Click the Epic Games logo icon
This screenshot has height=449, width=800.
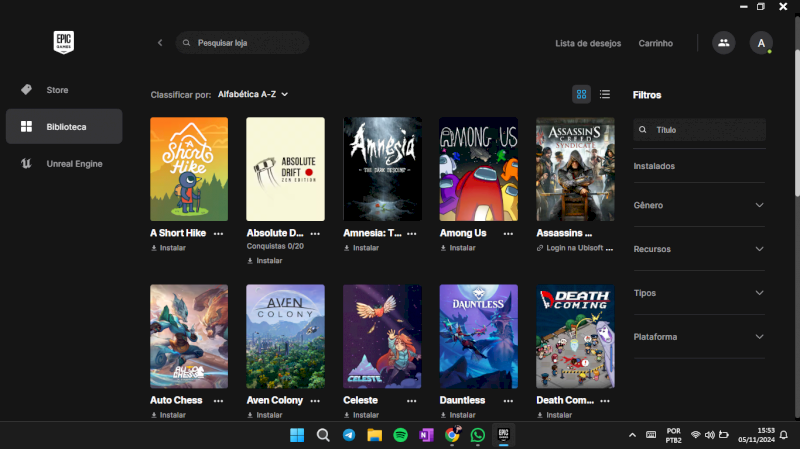click(x=64, y=42)
